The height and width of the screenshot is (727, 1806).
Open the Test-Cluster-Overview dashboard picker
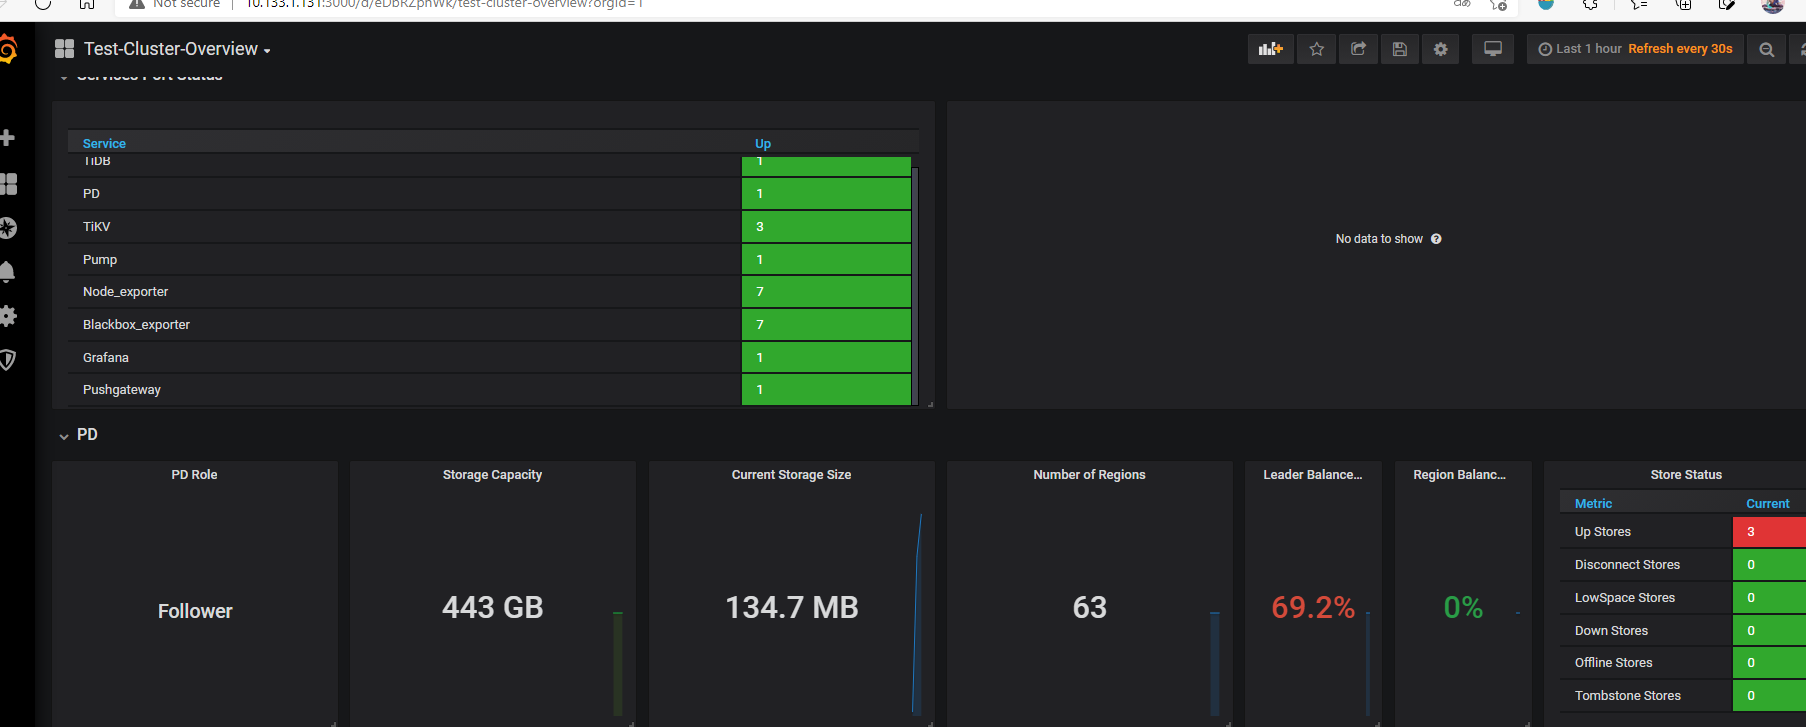[177, 49]
